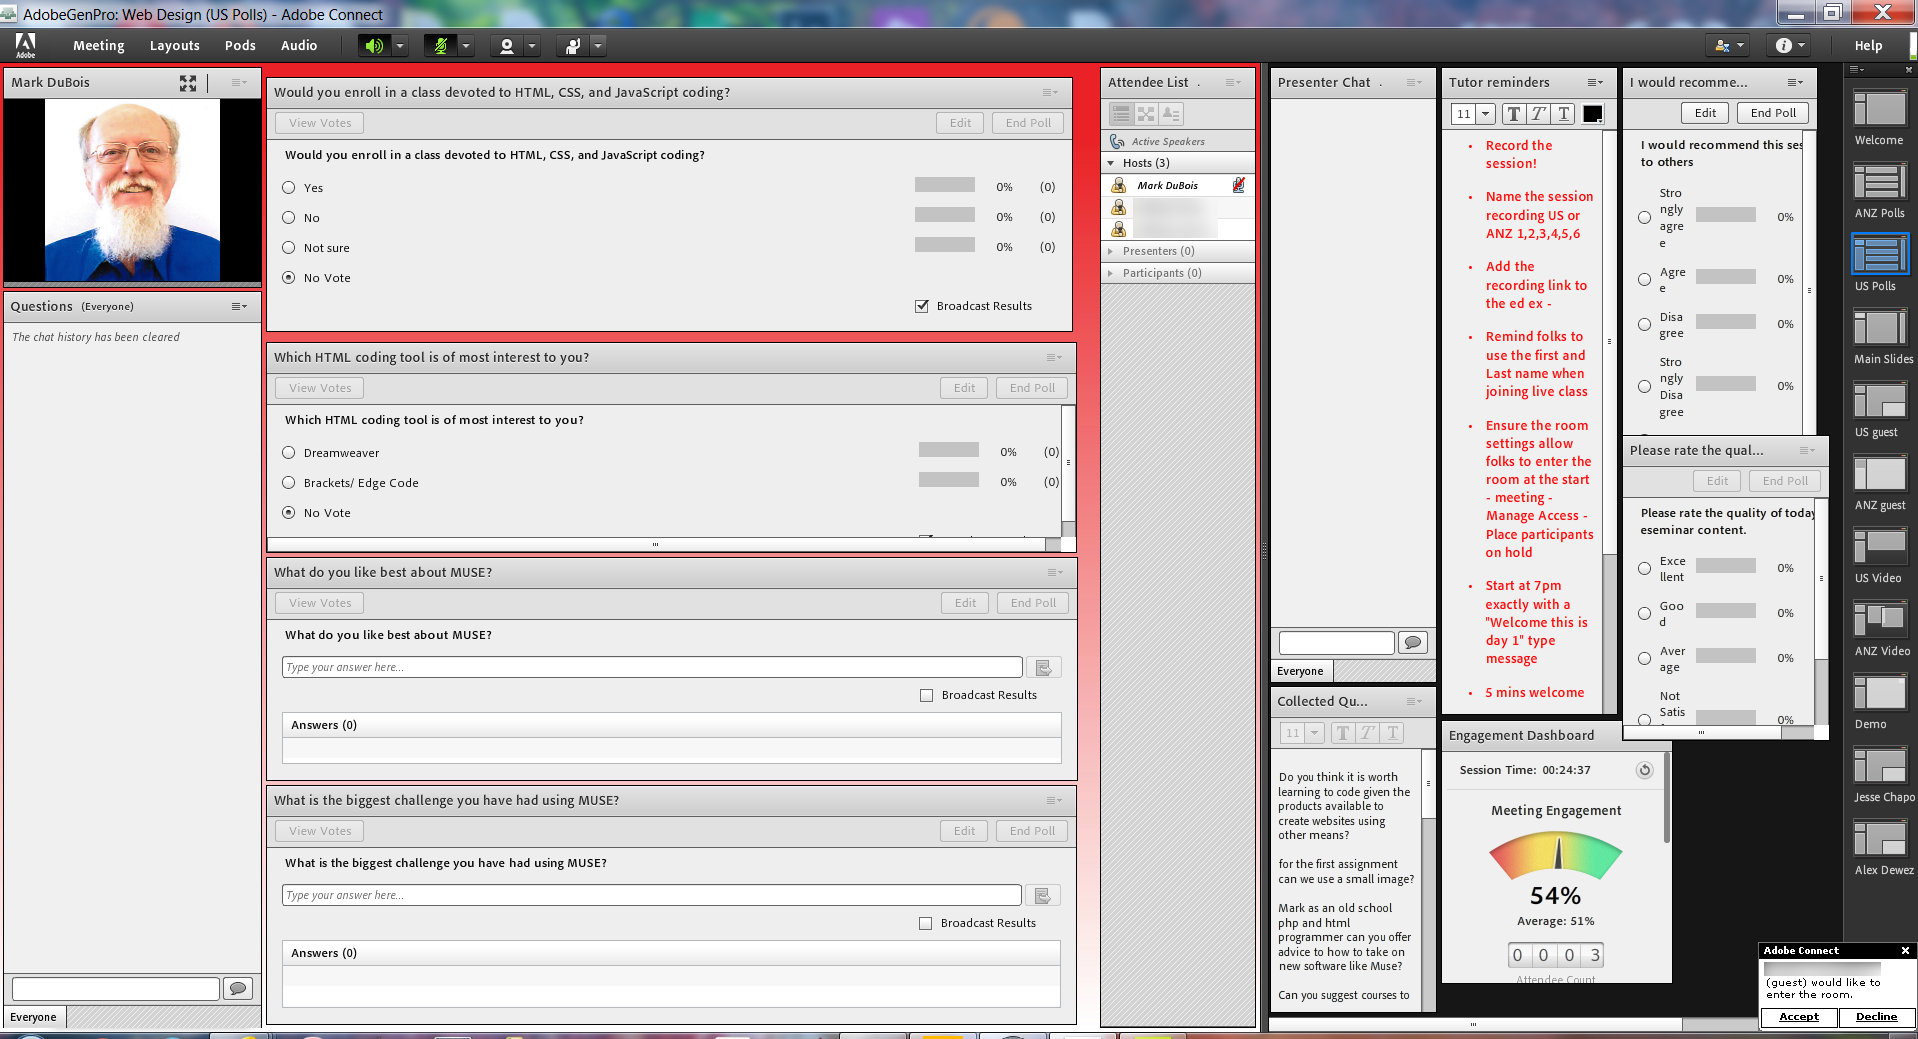Check Broadcast Results for 'like best about MUSE' poll
Image resolution: width=1918 pixels, height=1039 pixels.
tap(926, 695)
